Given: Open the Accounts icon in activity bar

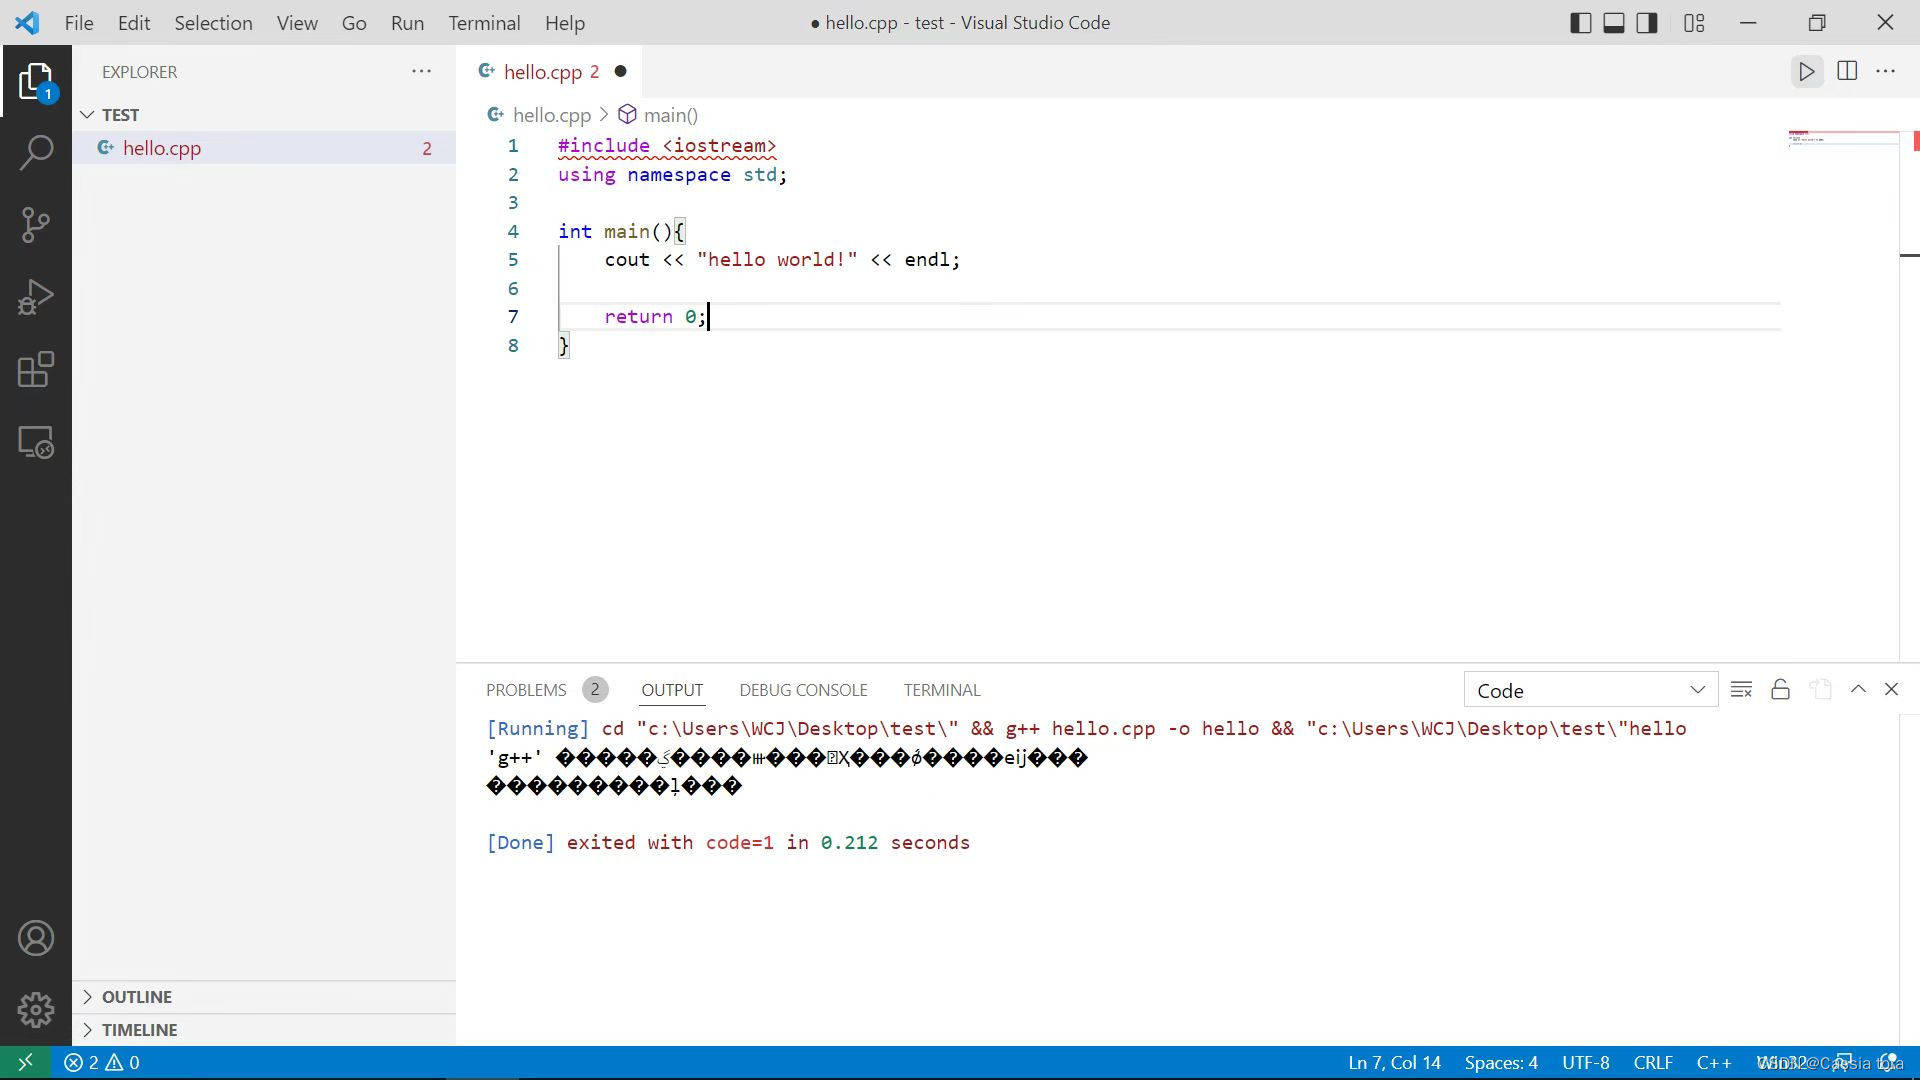Looking at the screenshot, I should (x=36, y=938).
